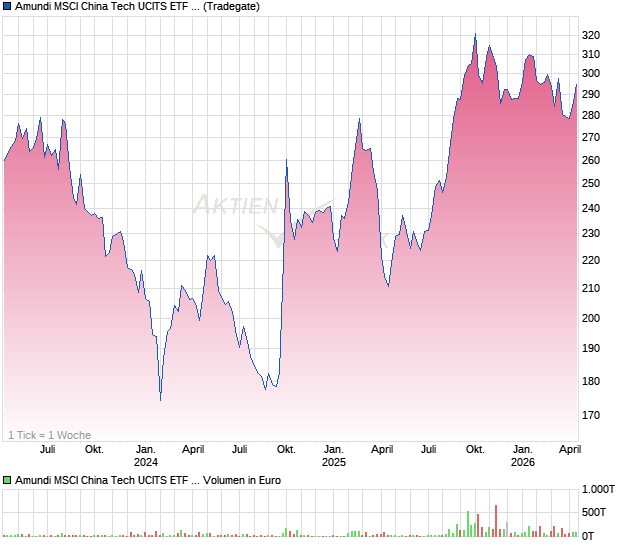Select the 'Jan. 2026' x-axis label
This screenshot has height=546, width=620.
click(522, 456)
